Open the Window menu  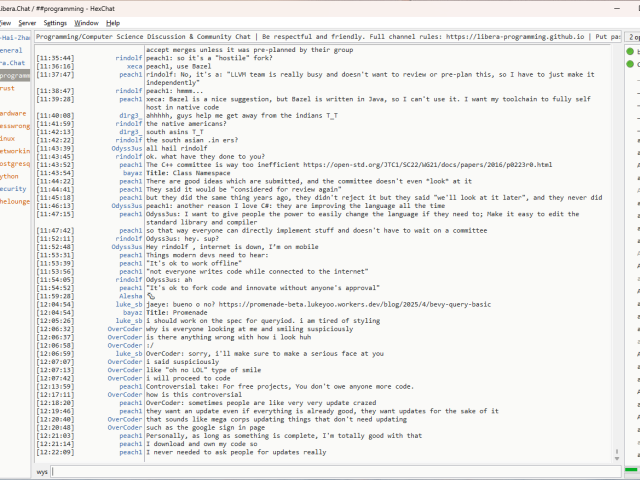click(87, 22)
